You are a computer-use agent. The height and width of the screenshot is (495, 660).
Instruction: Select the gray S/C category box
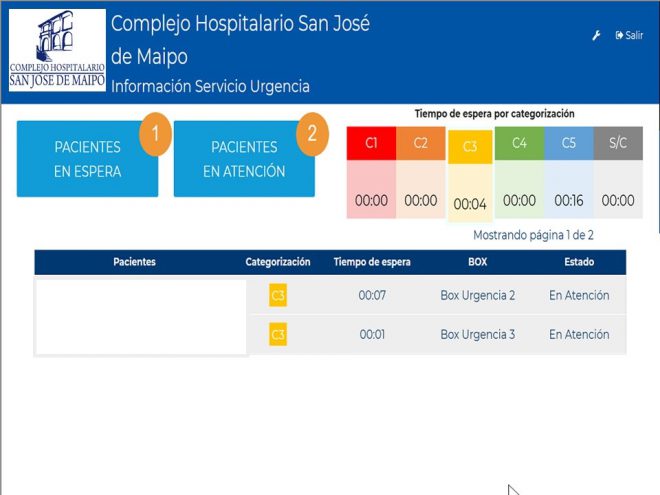(x=618, y=144)
